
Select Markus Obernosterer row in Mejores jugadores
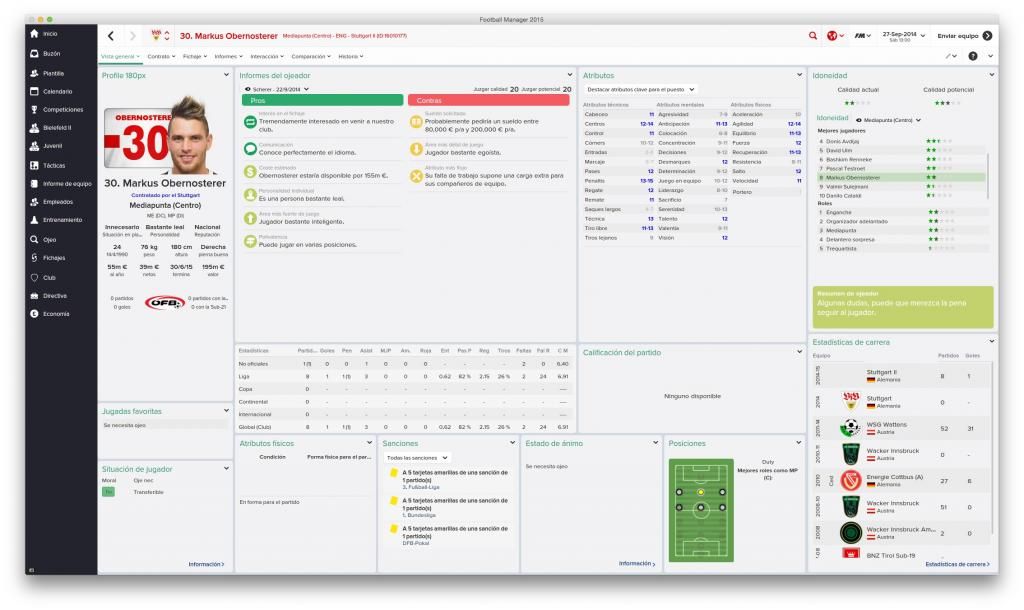tap(901, 178)
